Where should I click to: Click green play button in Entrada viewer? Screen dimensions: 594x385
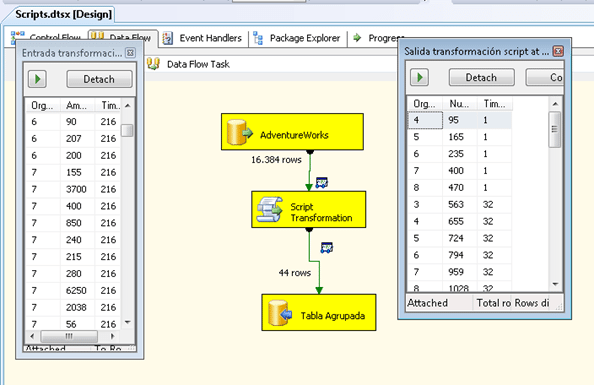click(x=38, y=79)
